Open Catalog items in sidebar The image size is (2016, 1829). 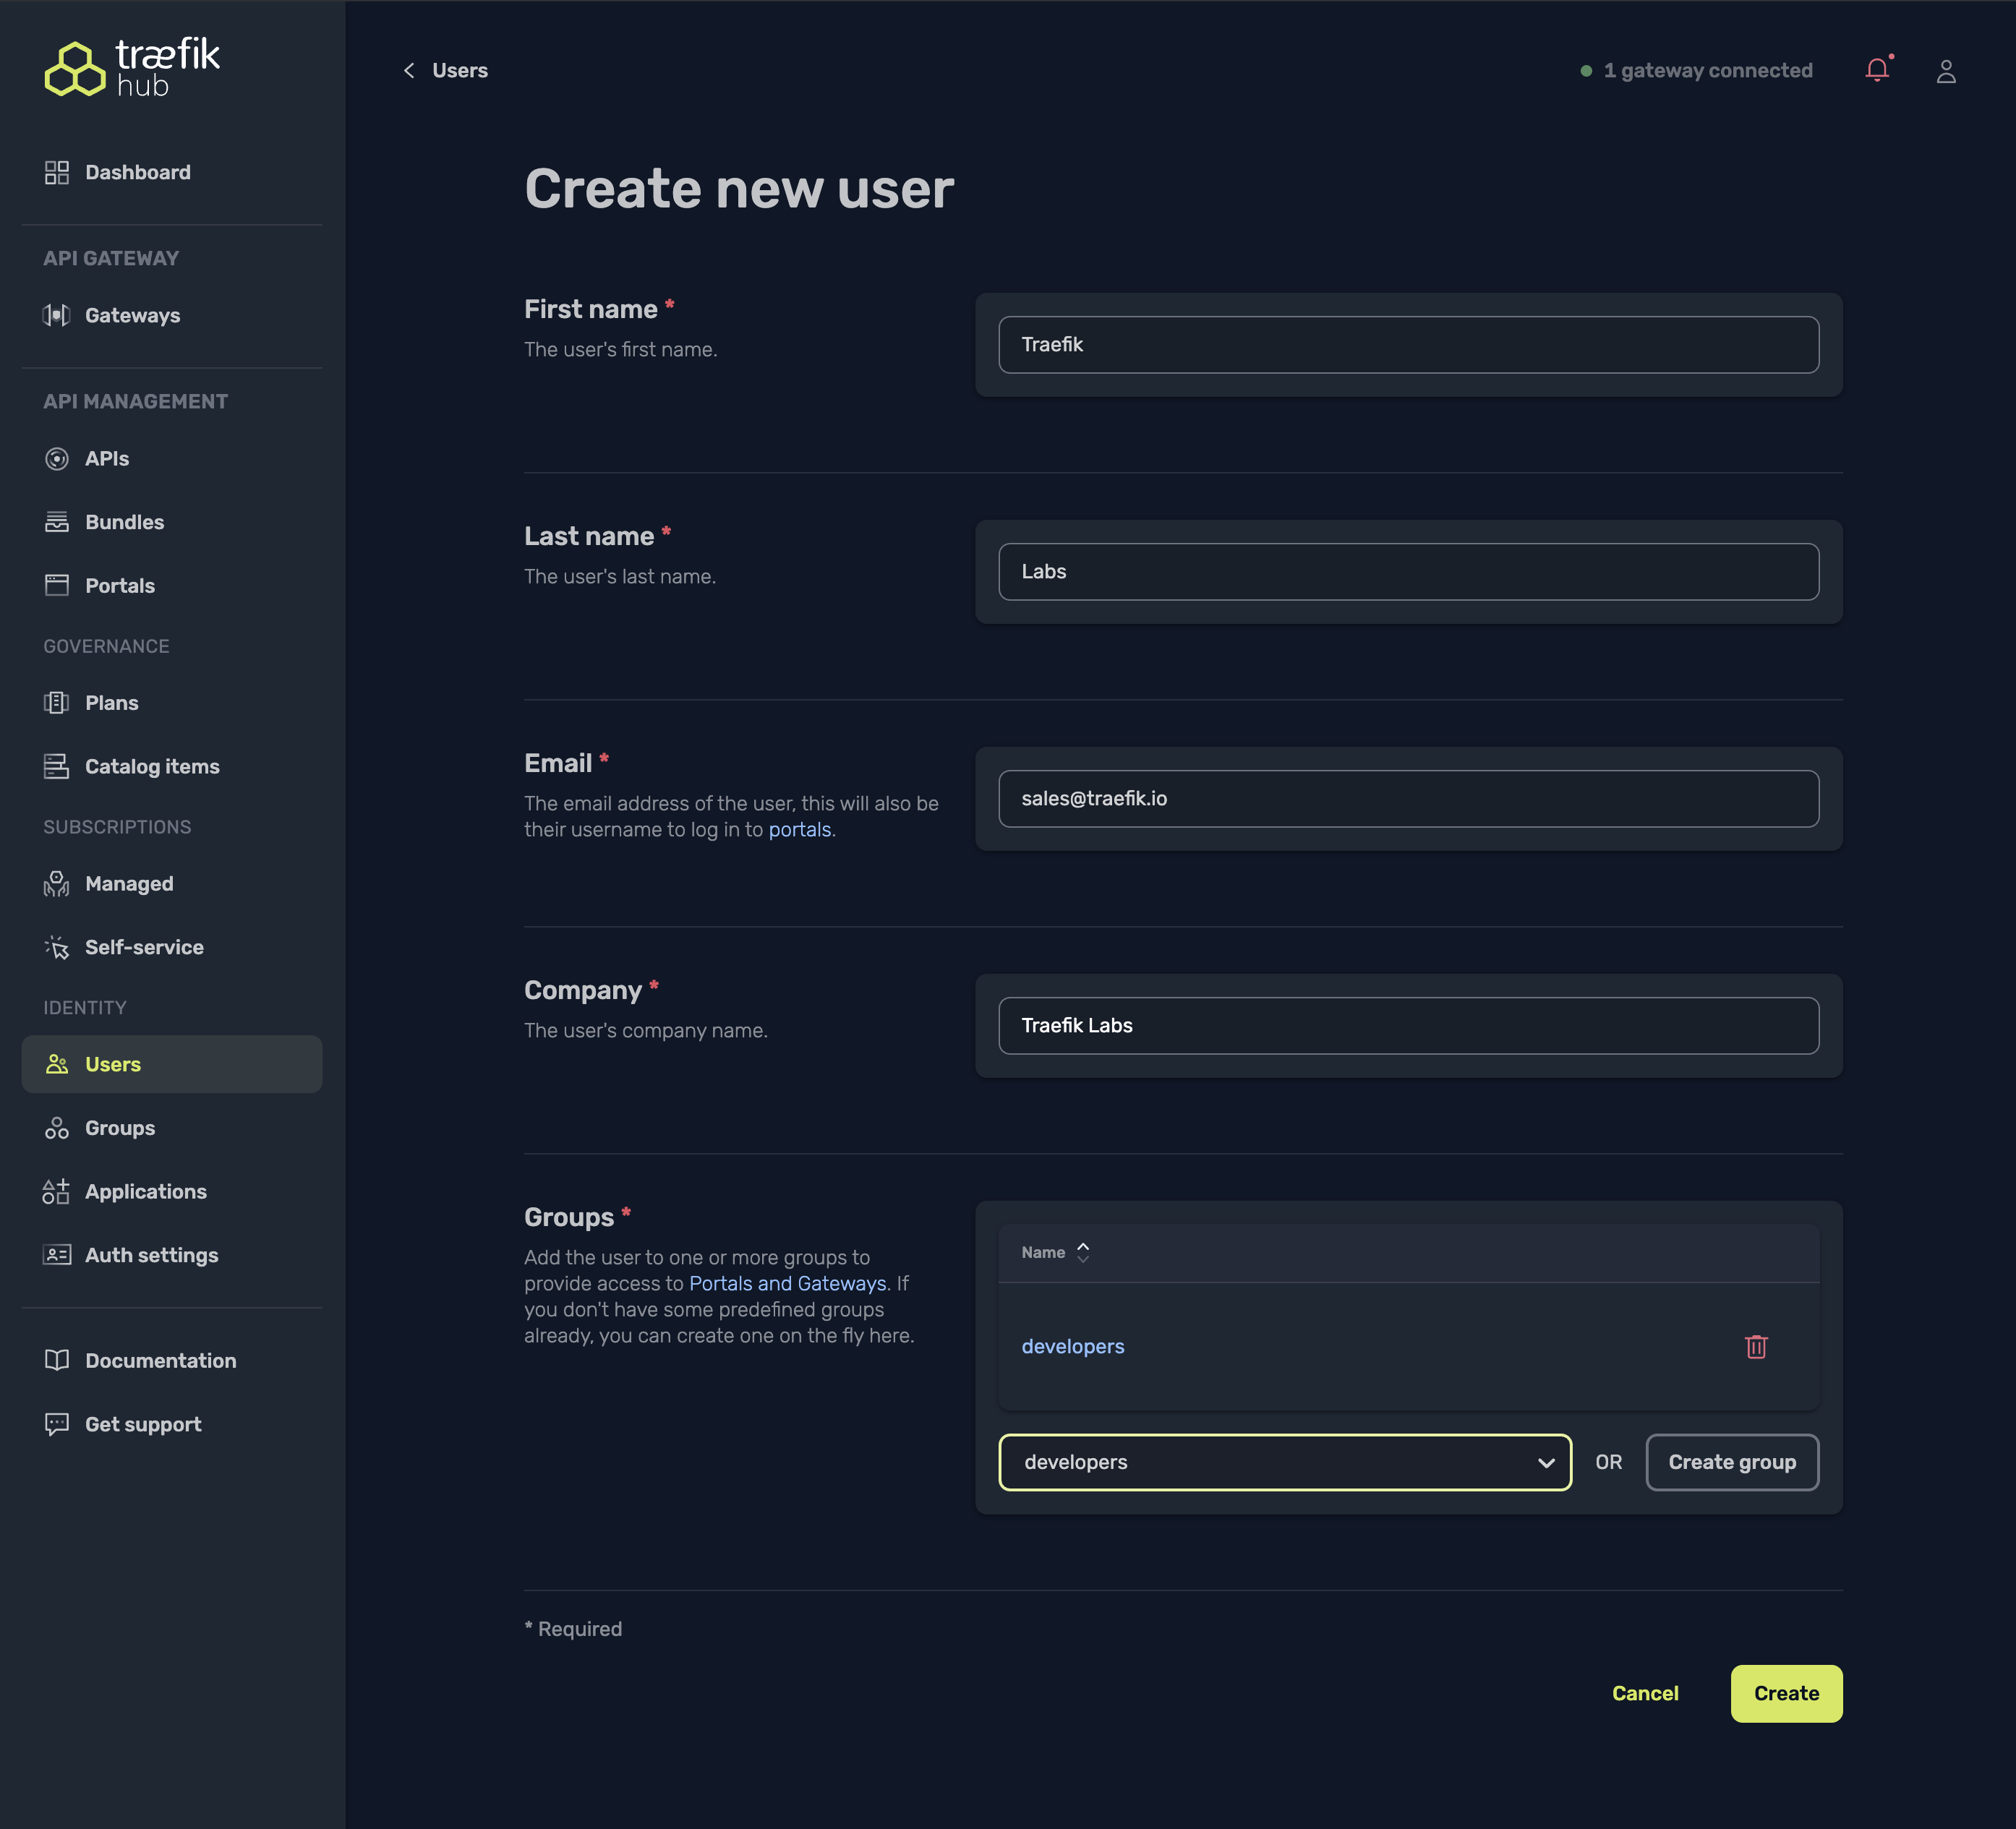[x=151, y=766]
